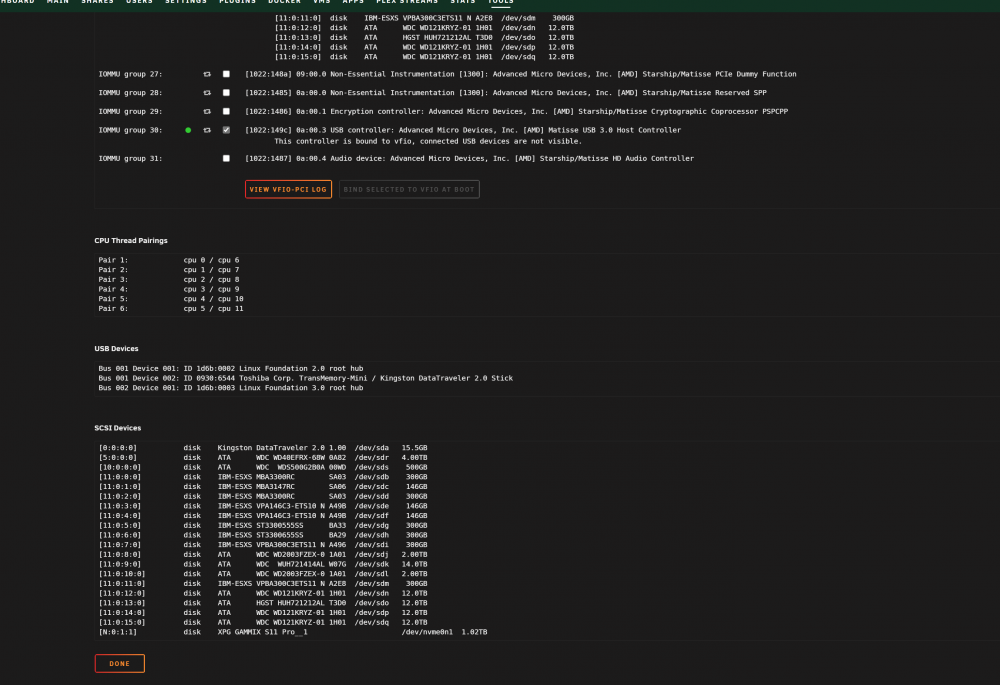Click the IBM-ESXS MBA3300RC /dev/sdb row

(263, 476)
